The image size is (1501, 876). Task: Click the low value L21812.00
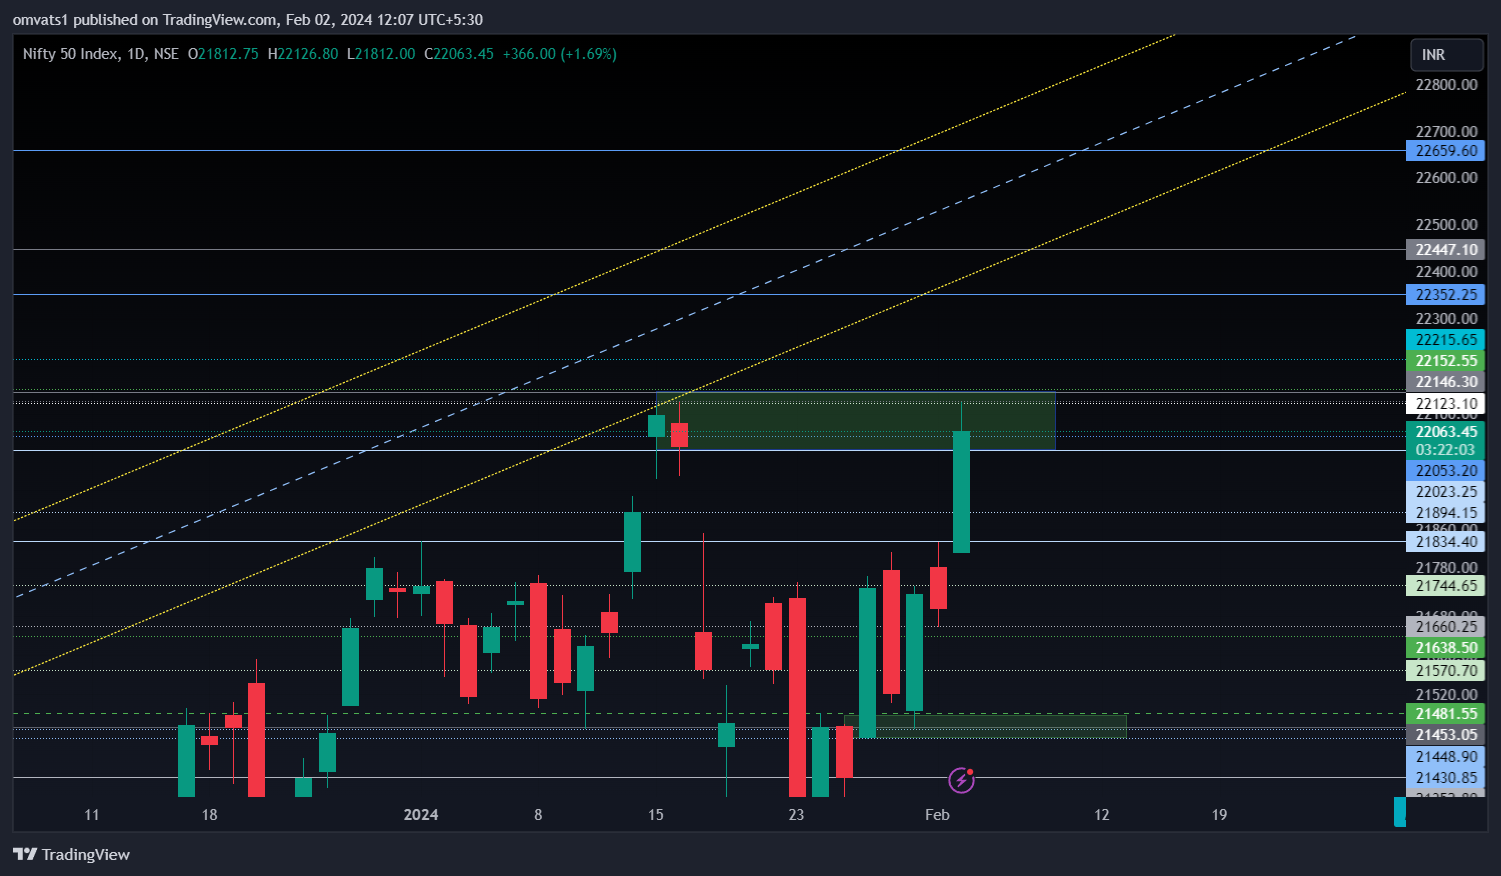click(381, 54)
